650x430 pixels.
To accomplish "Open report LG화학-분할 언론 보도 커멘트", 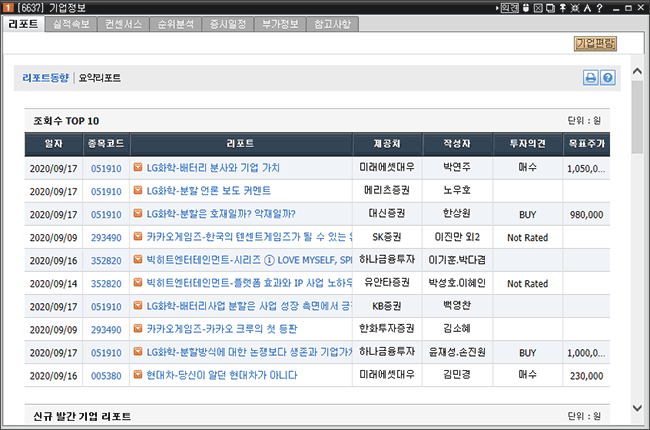I will 209,191.
